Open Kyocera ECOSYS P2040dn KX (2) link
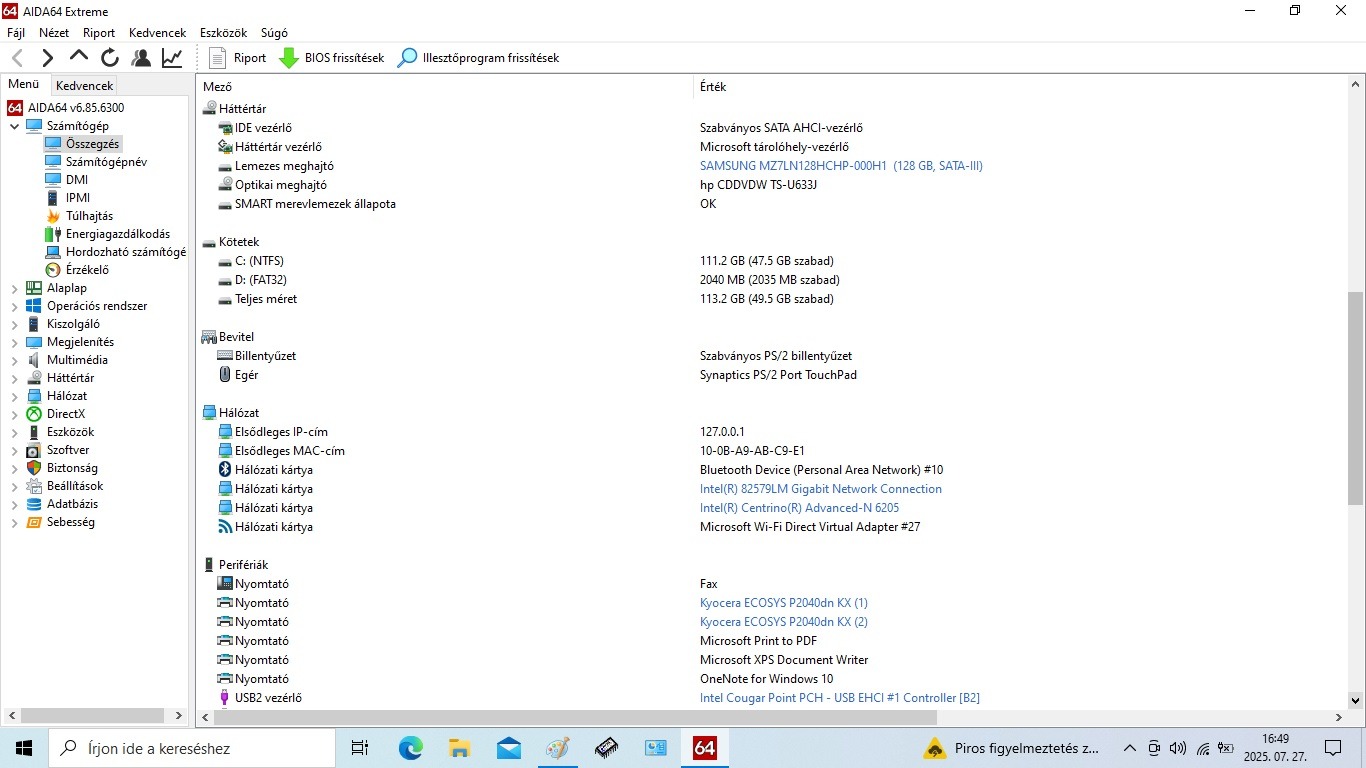 pyautogui.click(x=784, y=622)
